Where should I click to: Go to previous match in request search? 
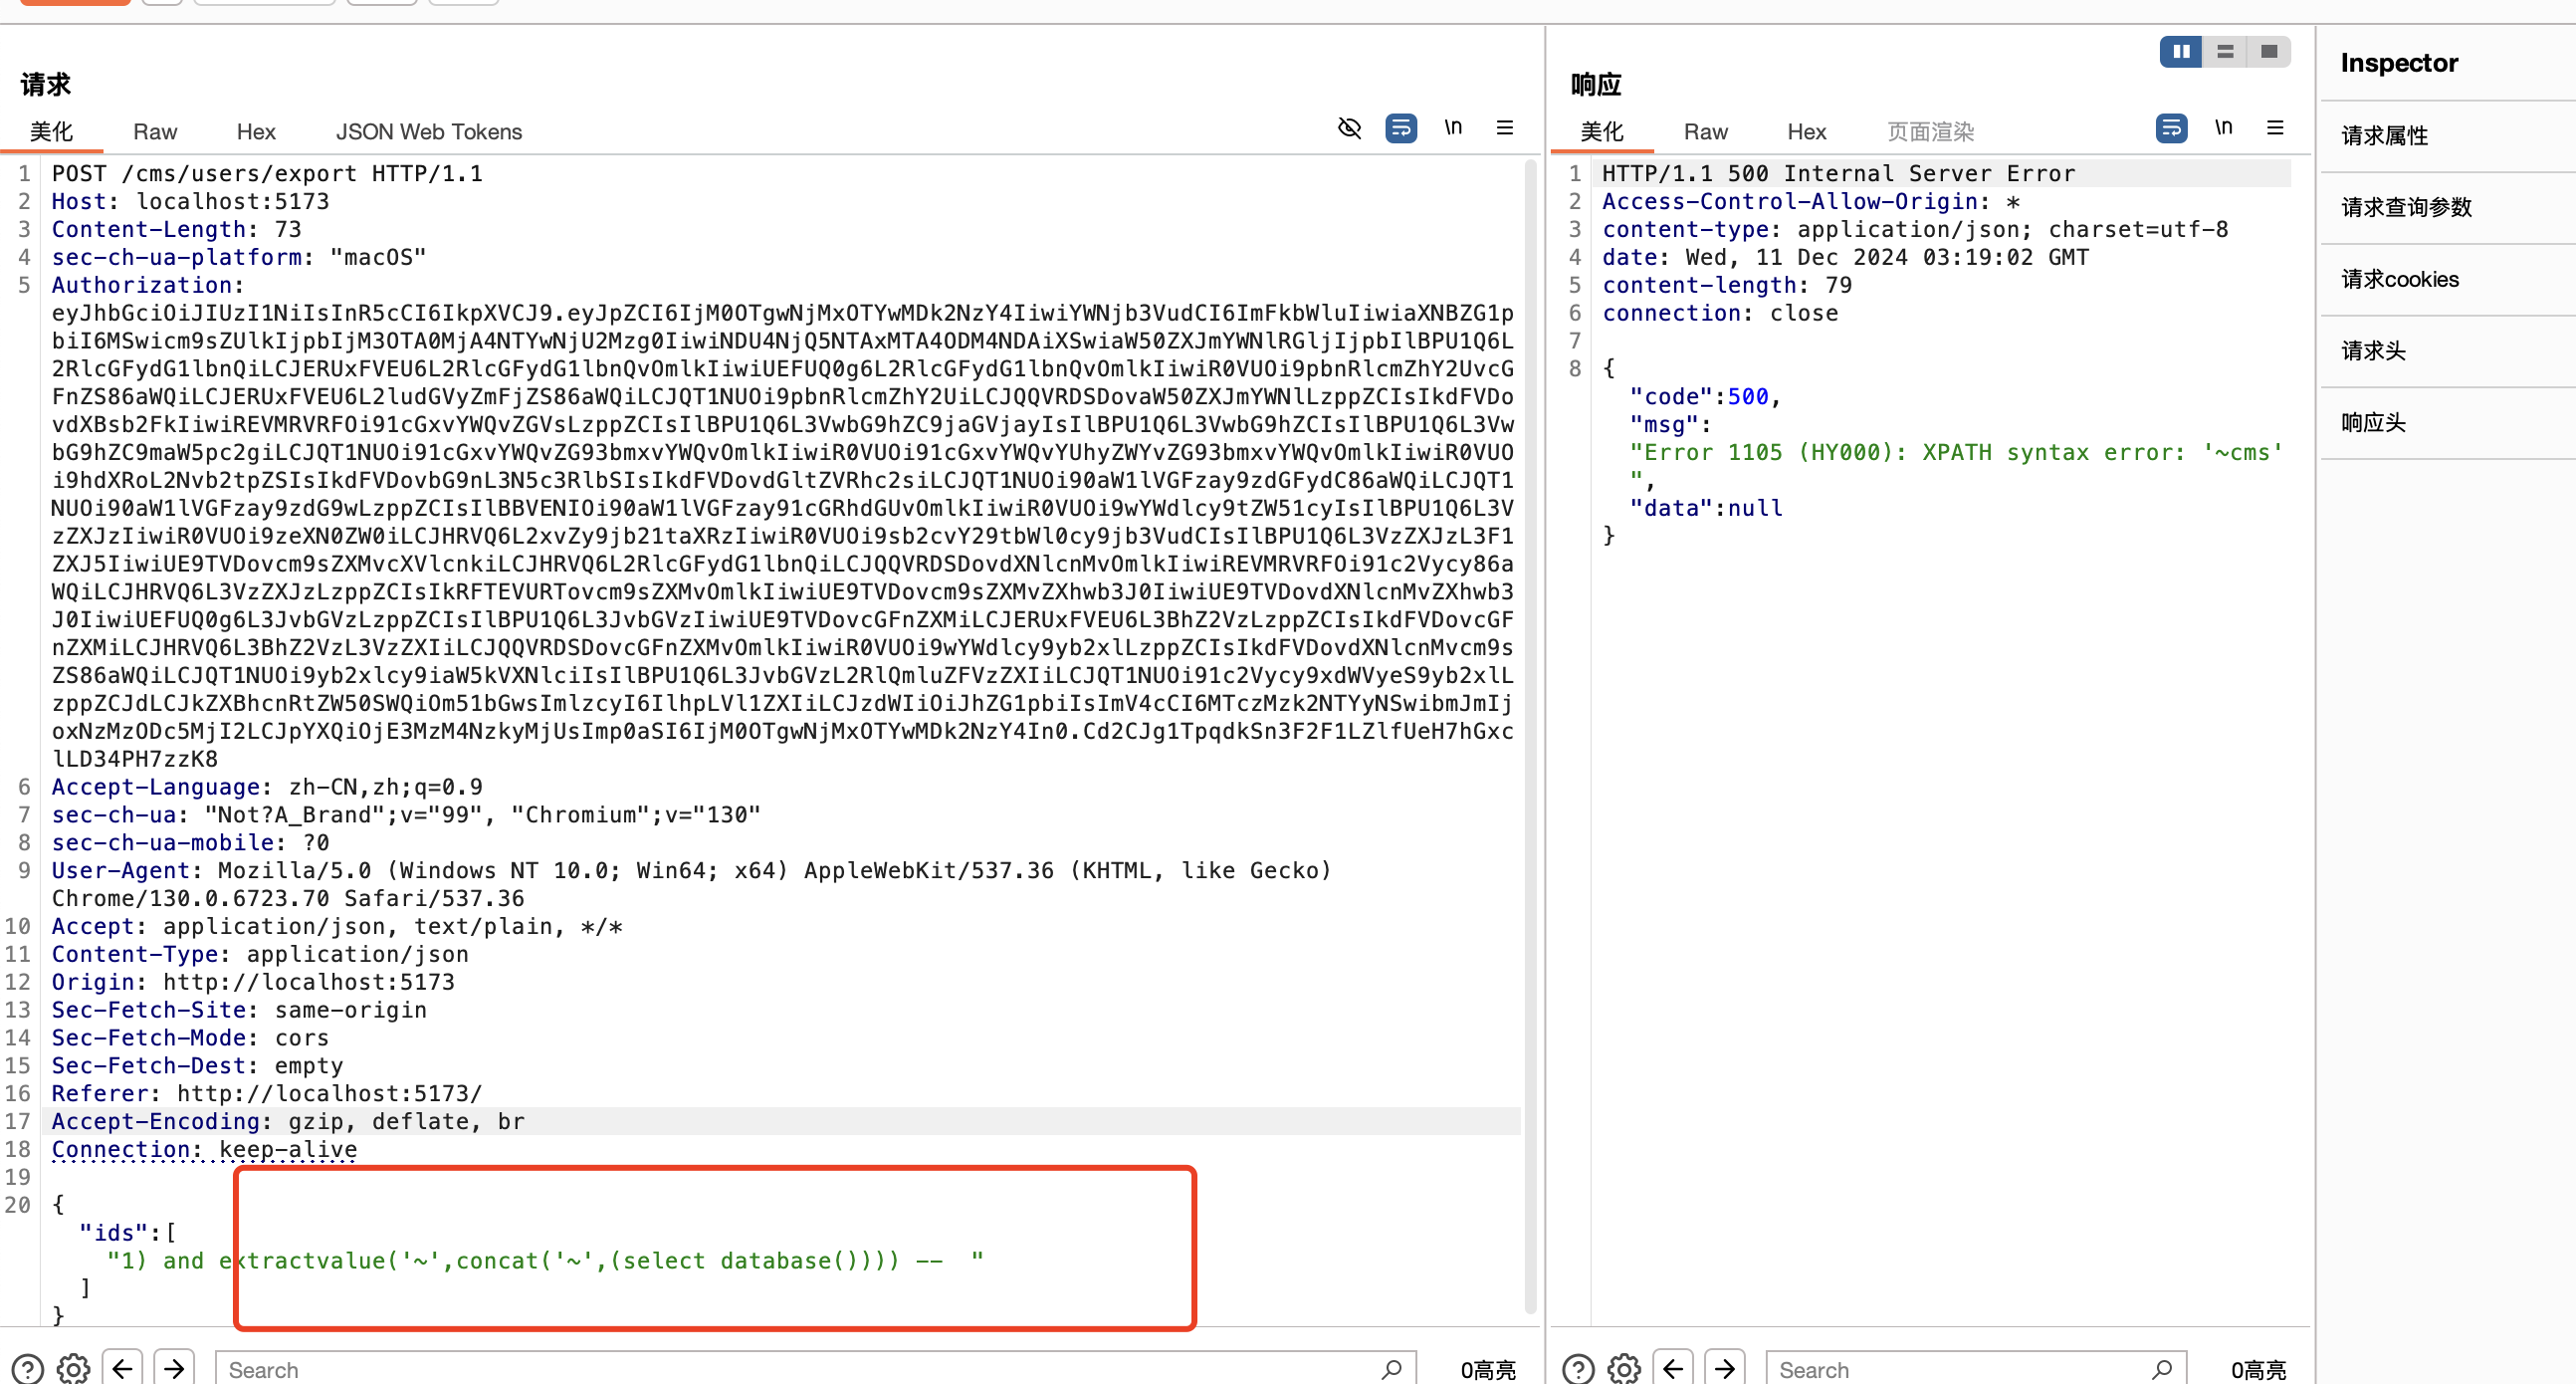122,1368
